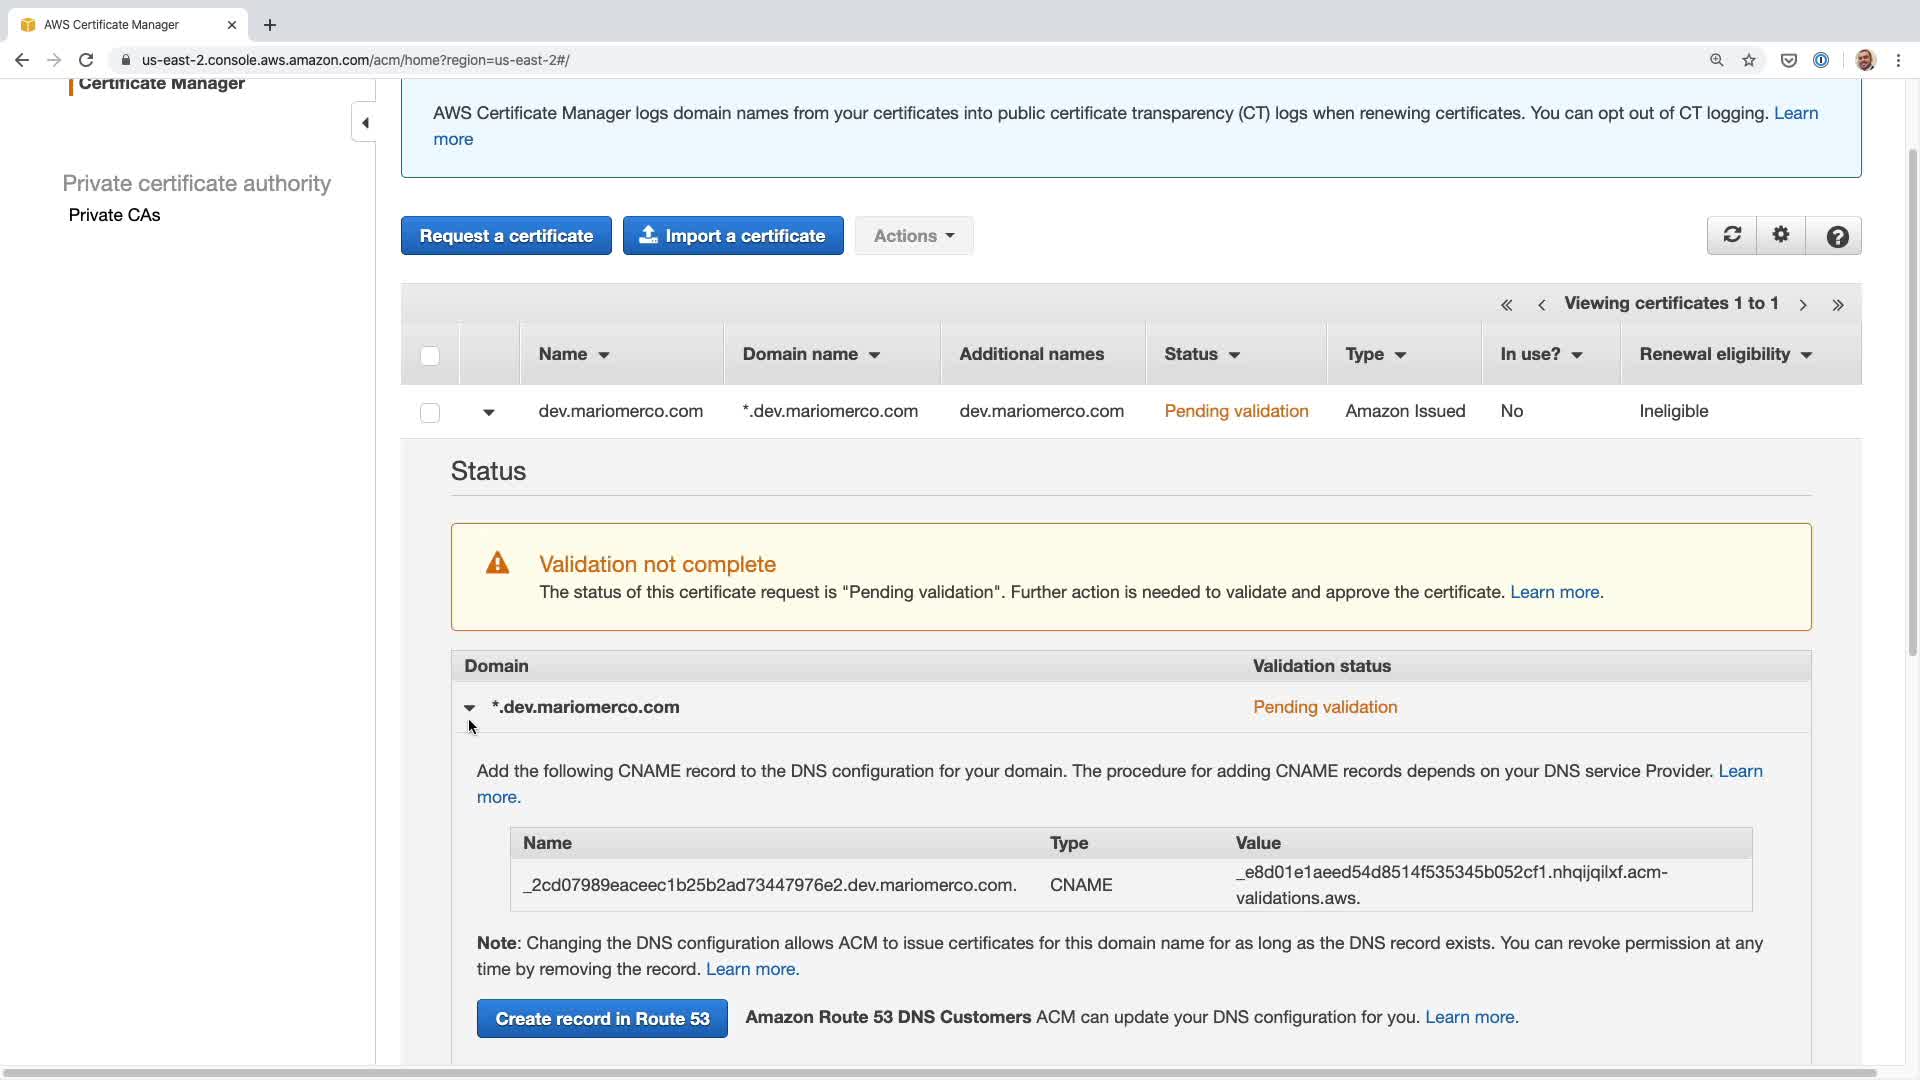Open the Actions dropdown menu
This screenshot has height=1080, width=1920.
(x=913, y=236)
